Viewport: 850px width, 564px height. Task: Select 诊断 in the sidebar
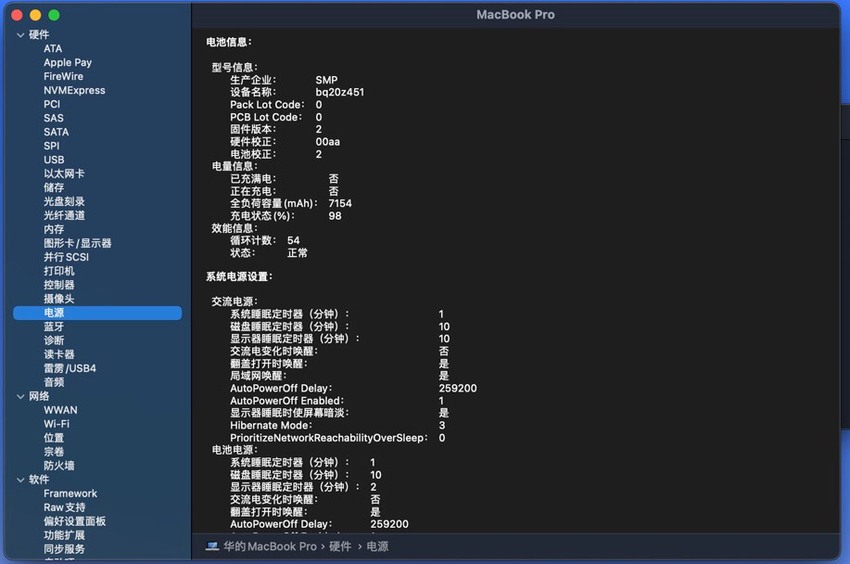coord(54,341)
